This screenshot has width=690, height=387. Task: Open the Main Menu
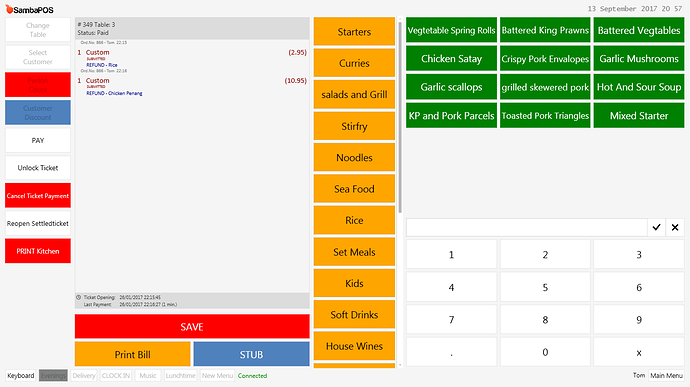pos(666,376)
